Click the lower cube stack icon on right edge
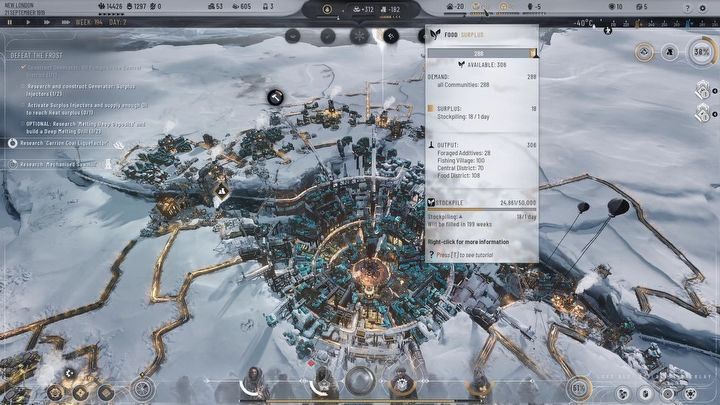The height and width of the screenshot is (405, 720). coord(703,113)
